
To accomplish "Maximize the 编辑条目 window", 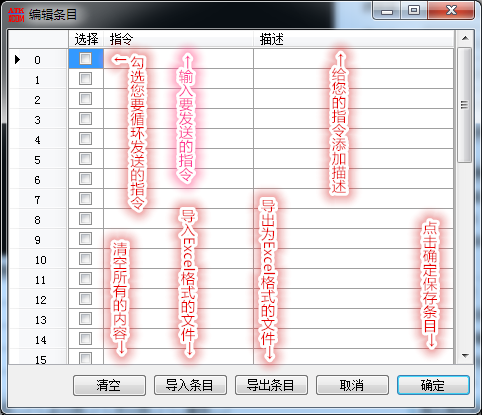I will coord(414,11).
